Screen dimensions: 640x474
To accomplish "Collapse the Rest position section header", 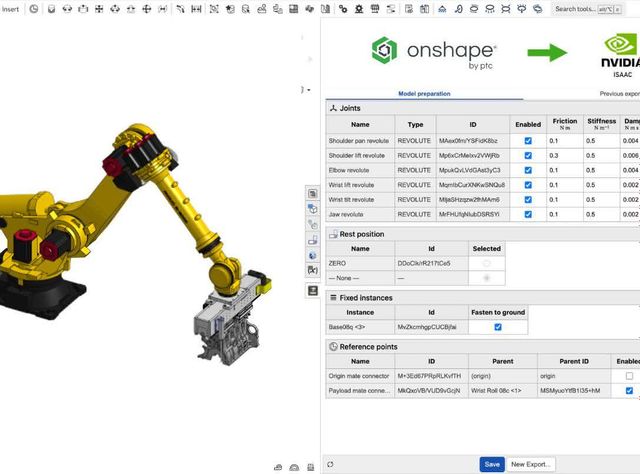I will [483, 234].
